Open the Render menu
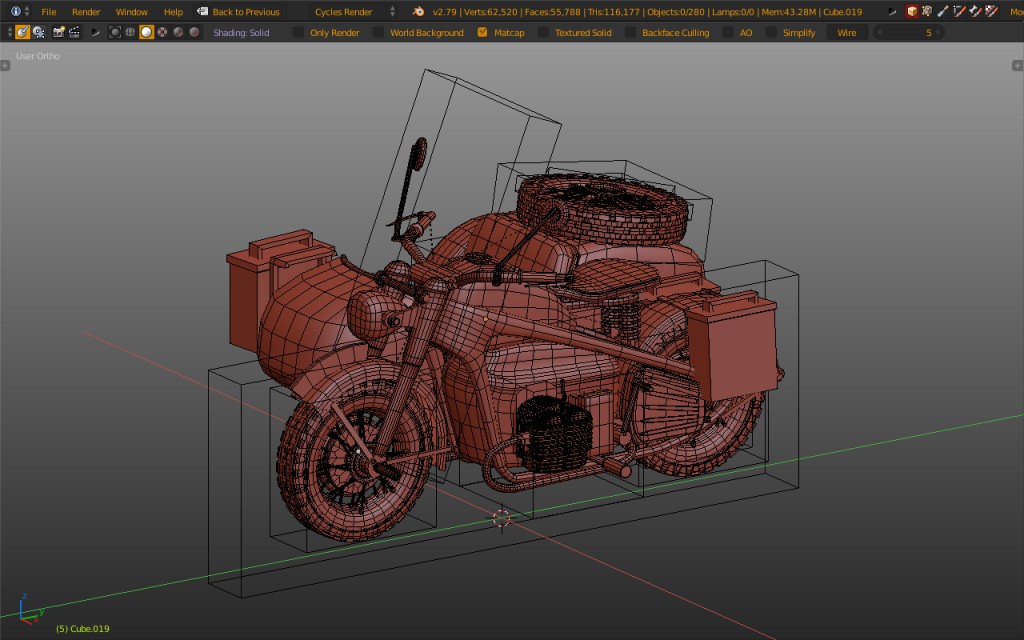1024x640 pixels. (86, 11)
